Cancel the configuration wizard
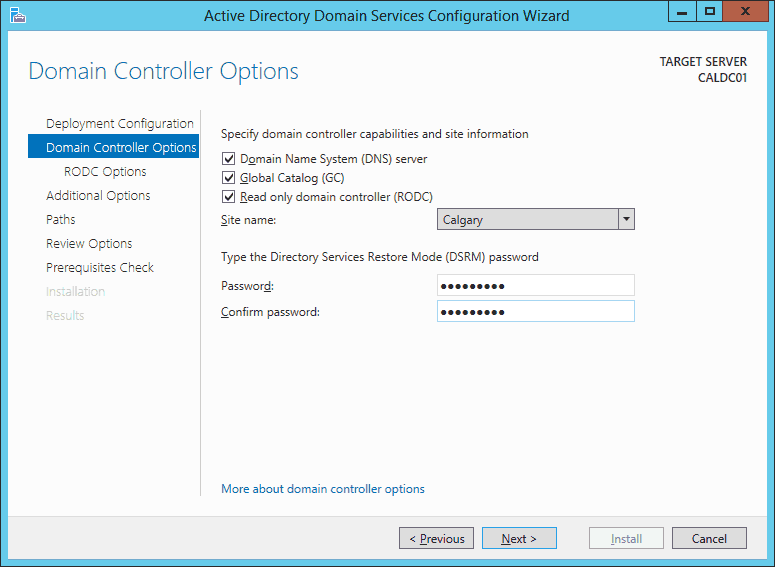775x567 pixels. (x=709, y=538)
